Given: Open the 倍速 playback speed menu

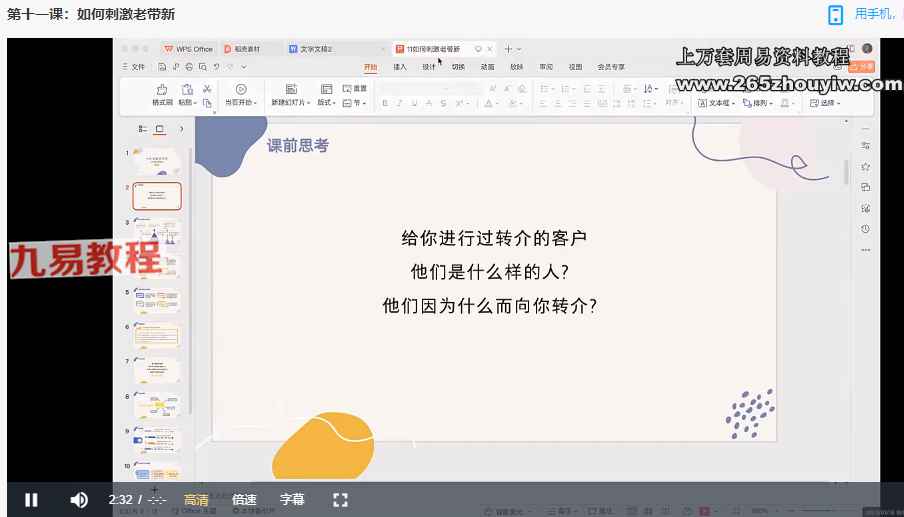Looking at the screenshot, I should click(244, 500).
